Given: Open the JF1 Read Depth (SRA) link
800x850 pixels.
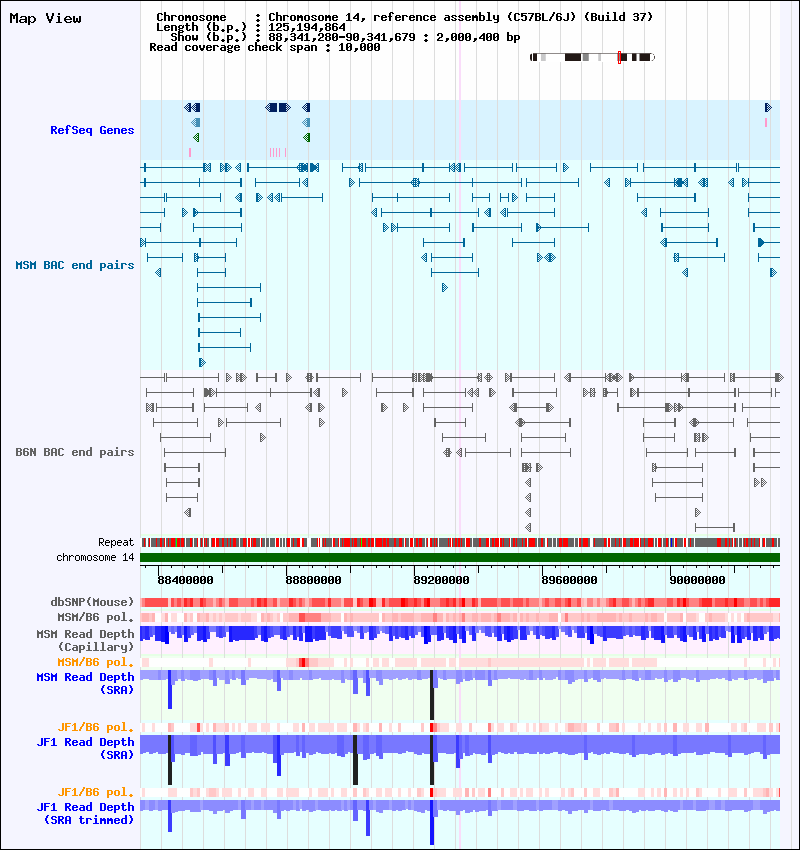Looking at the screenshot, I should (85, 749).
